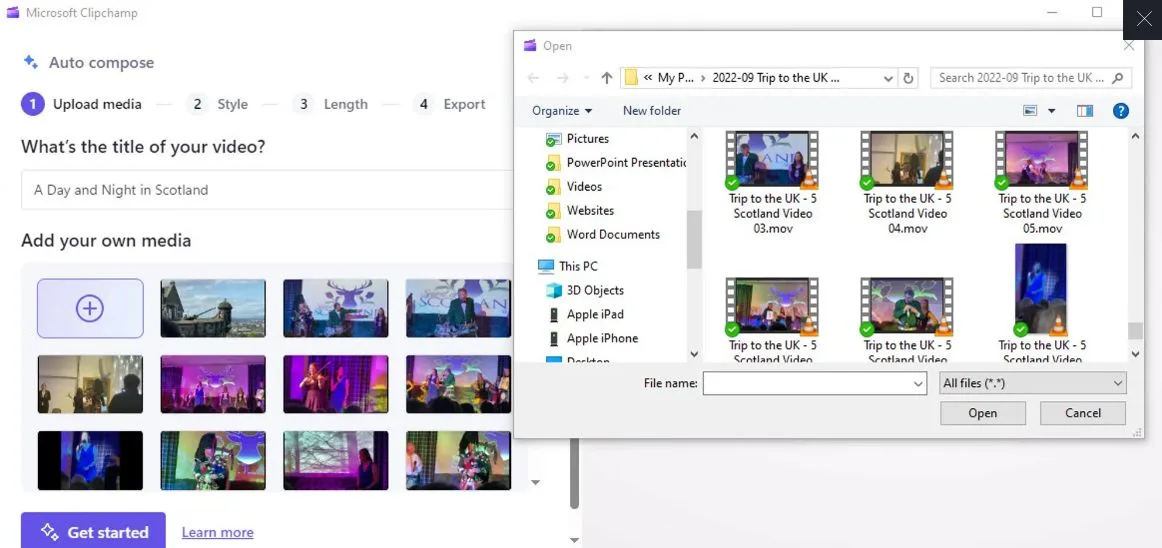
Task: Go up one folder level arrow
Action: (x=607, y=78)
